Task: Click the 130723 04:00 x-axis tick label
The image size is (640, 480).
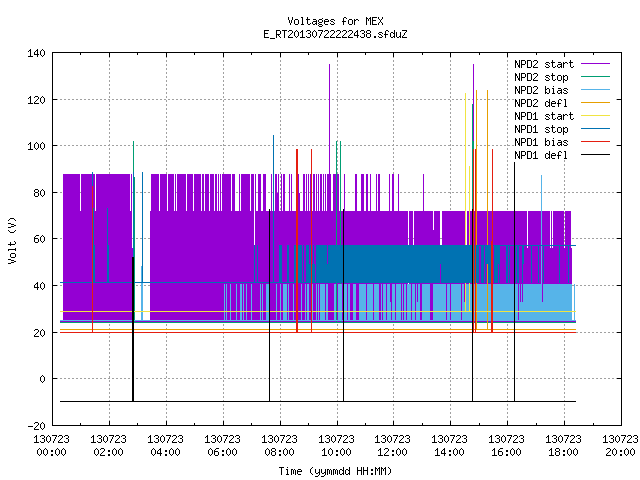Action: 165,446
